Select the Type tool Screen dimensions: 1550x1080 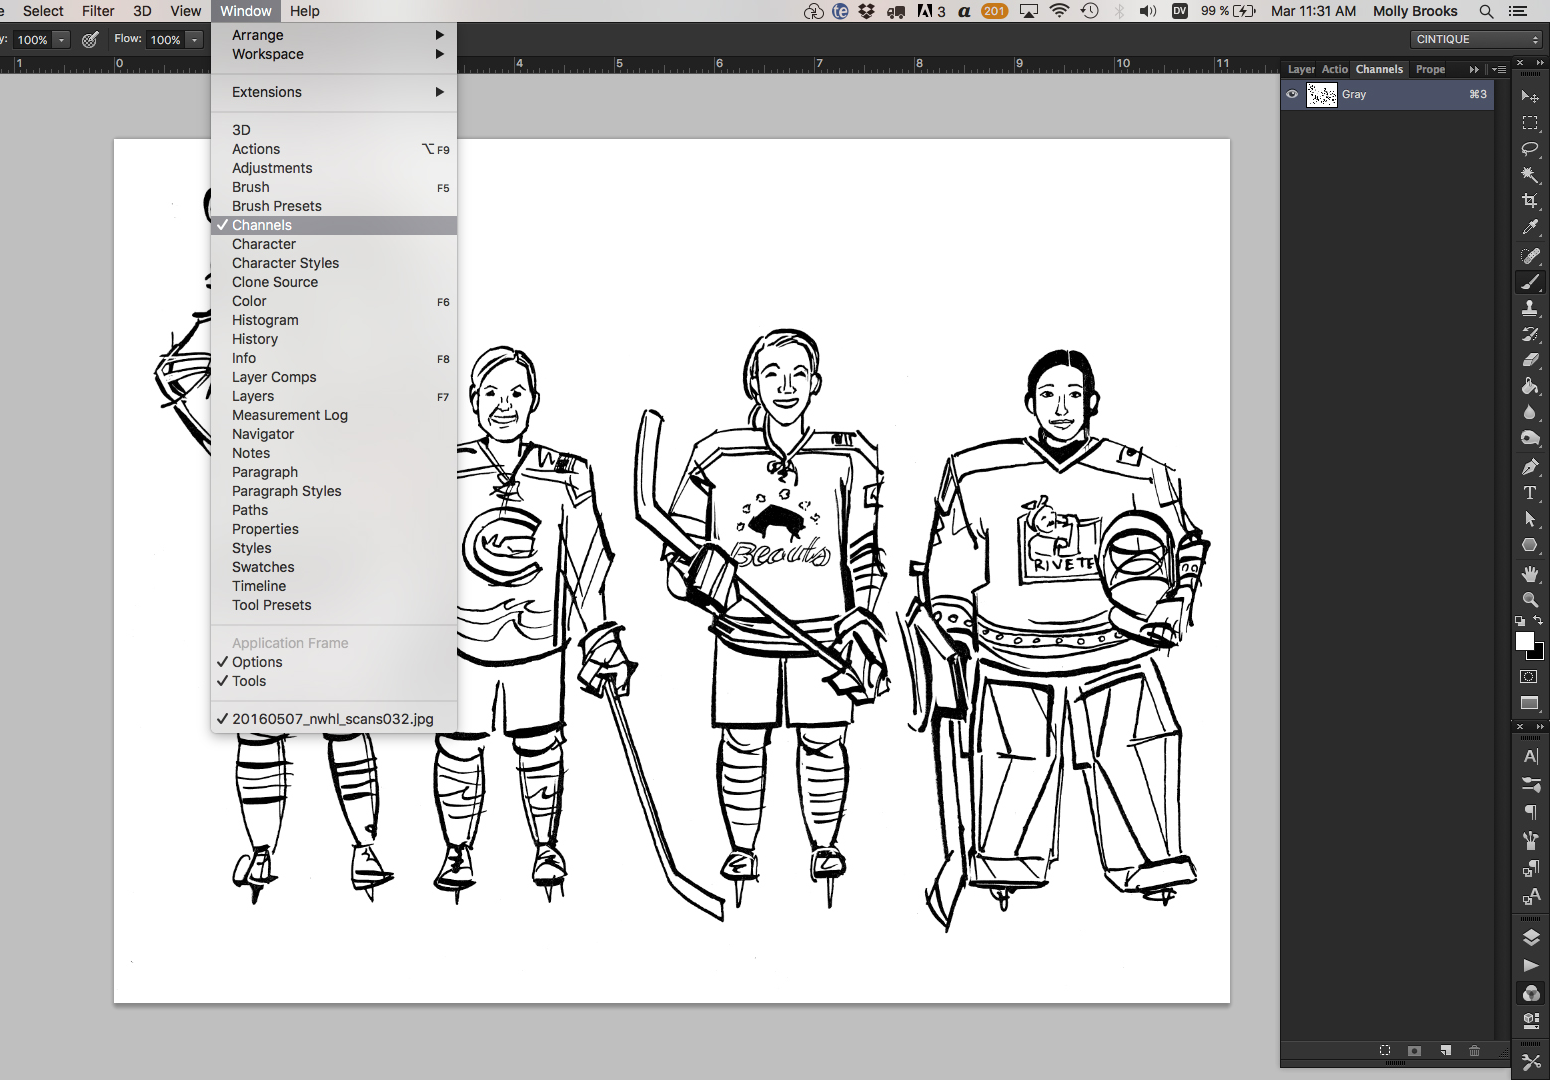[x=1530, y=493]
